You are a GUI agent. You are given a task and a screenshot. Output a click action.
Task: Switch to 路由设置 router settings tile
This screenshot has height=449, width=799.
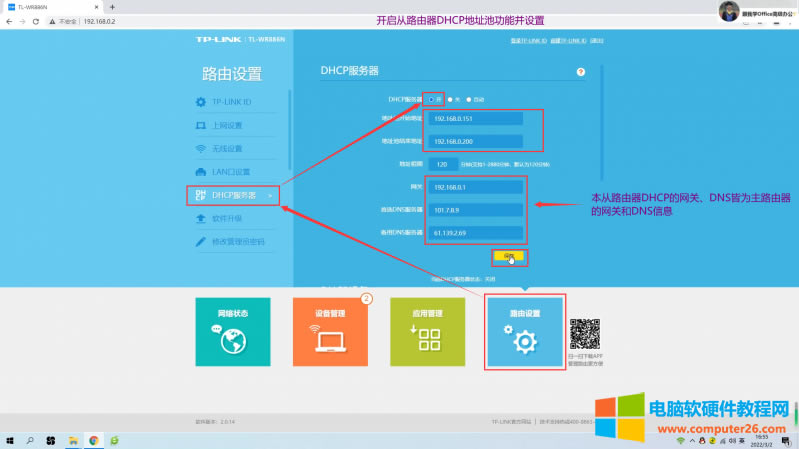pos(525,331)
